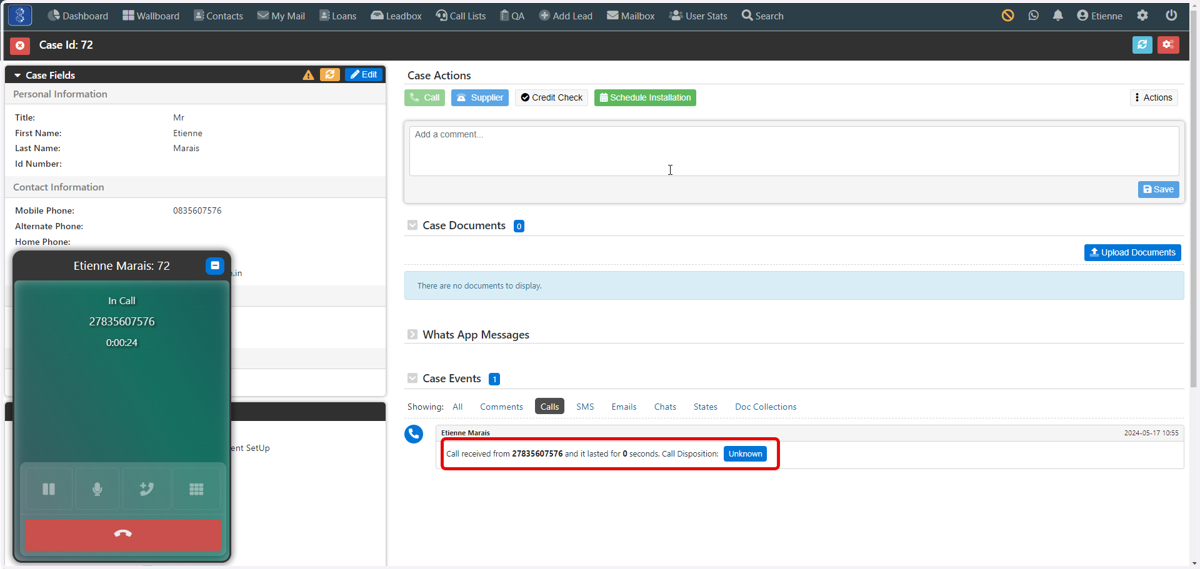
Task: Close Case Id 72 with red X
Action: pos(20,45)
